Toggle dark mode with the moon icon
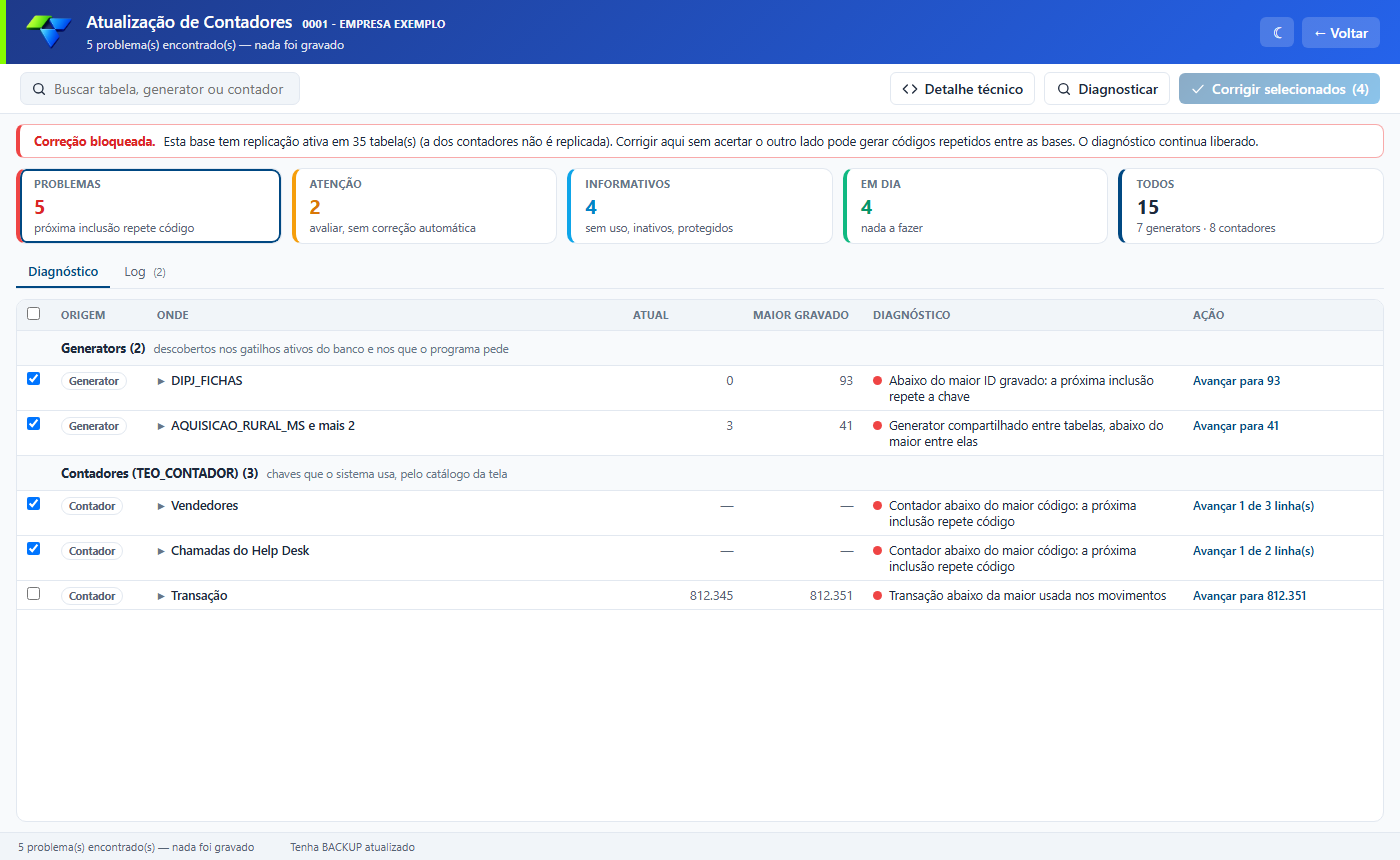The image size is (1400, 860). point(1277,32)
